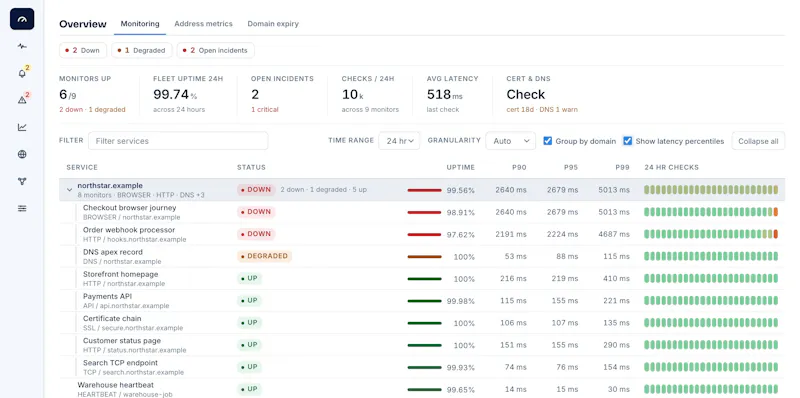
Task: Click the 4687 ms P99 value
Action: [x=614, y=235]
